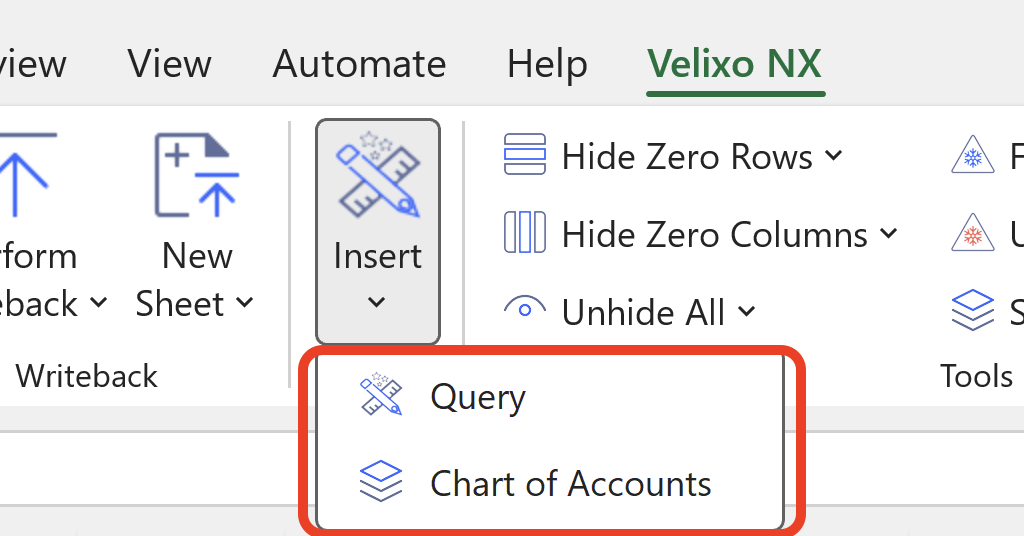The image size is (1024, 536).
Task: Click the red snowflake triangle icon
Action: tap(971, 234)
